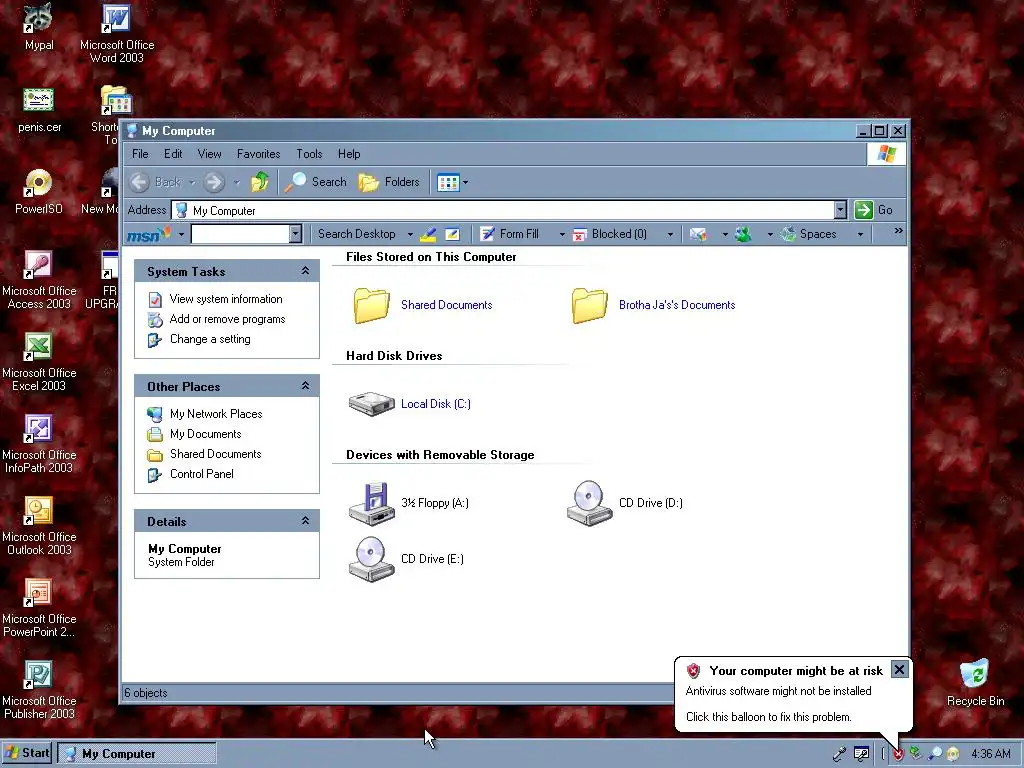Screen dimensions: 1024x768
Task: Click the Blocked (0) popup blocker
Action: (x=610, y=234)
